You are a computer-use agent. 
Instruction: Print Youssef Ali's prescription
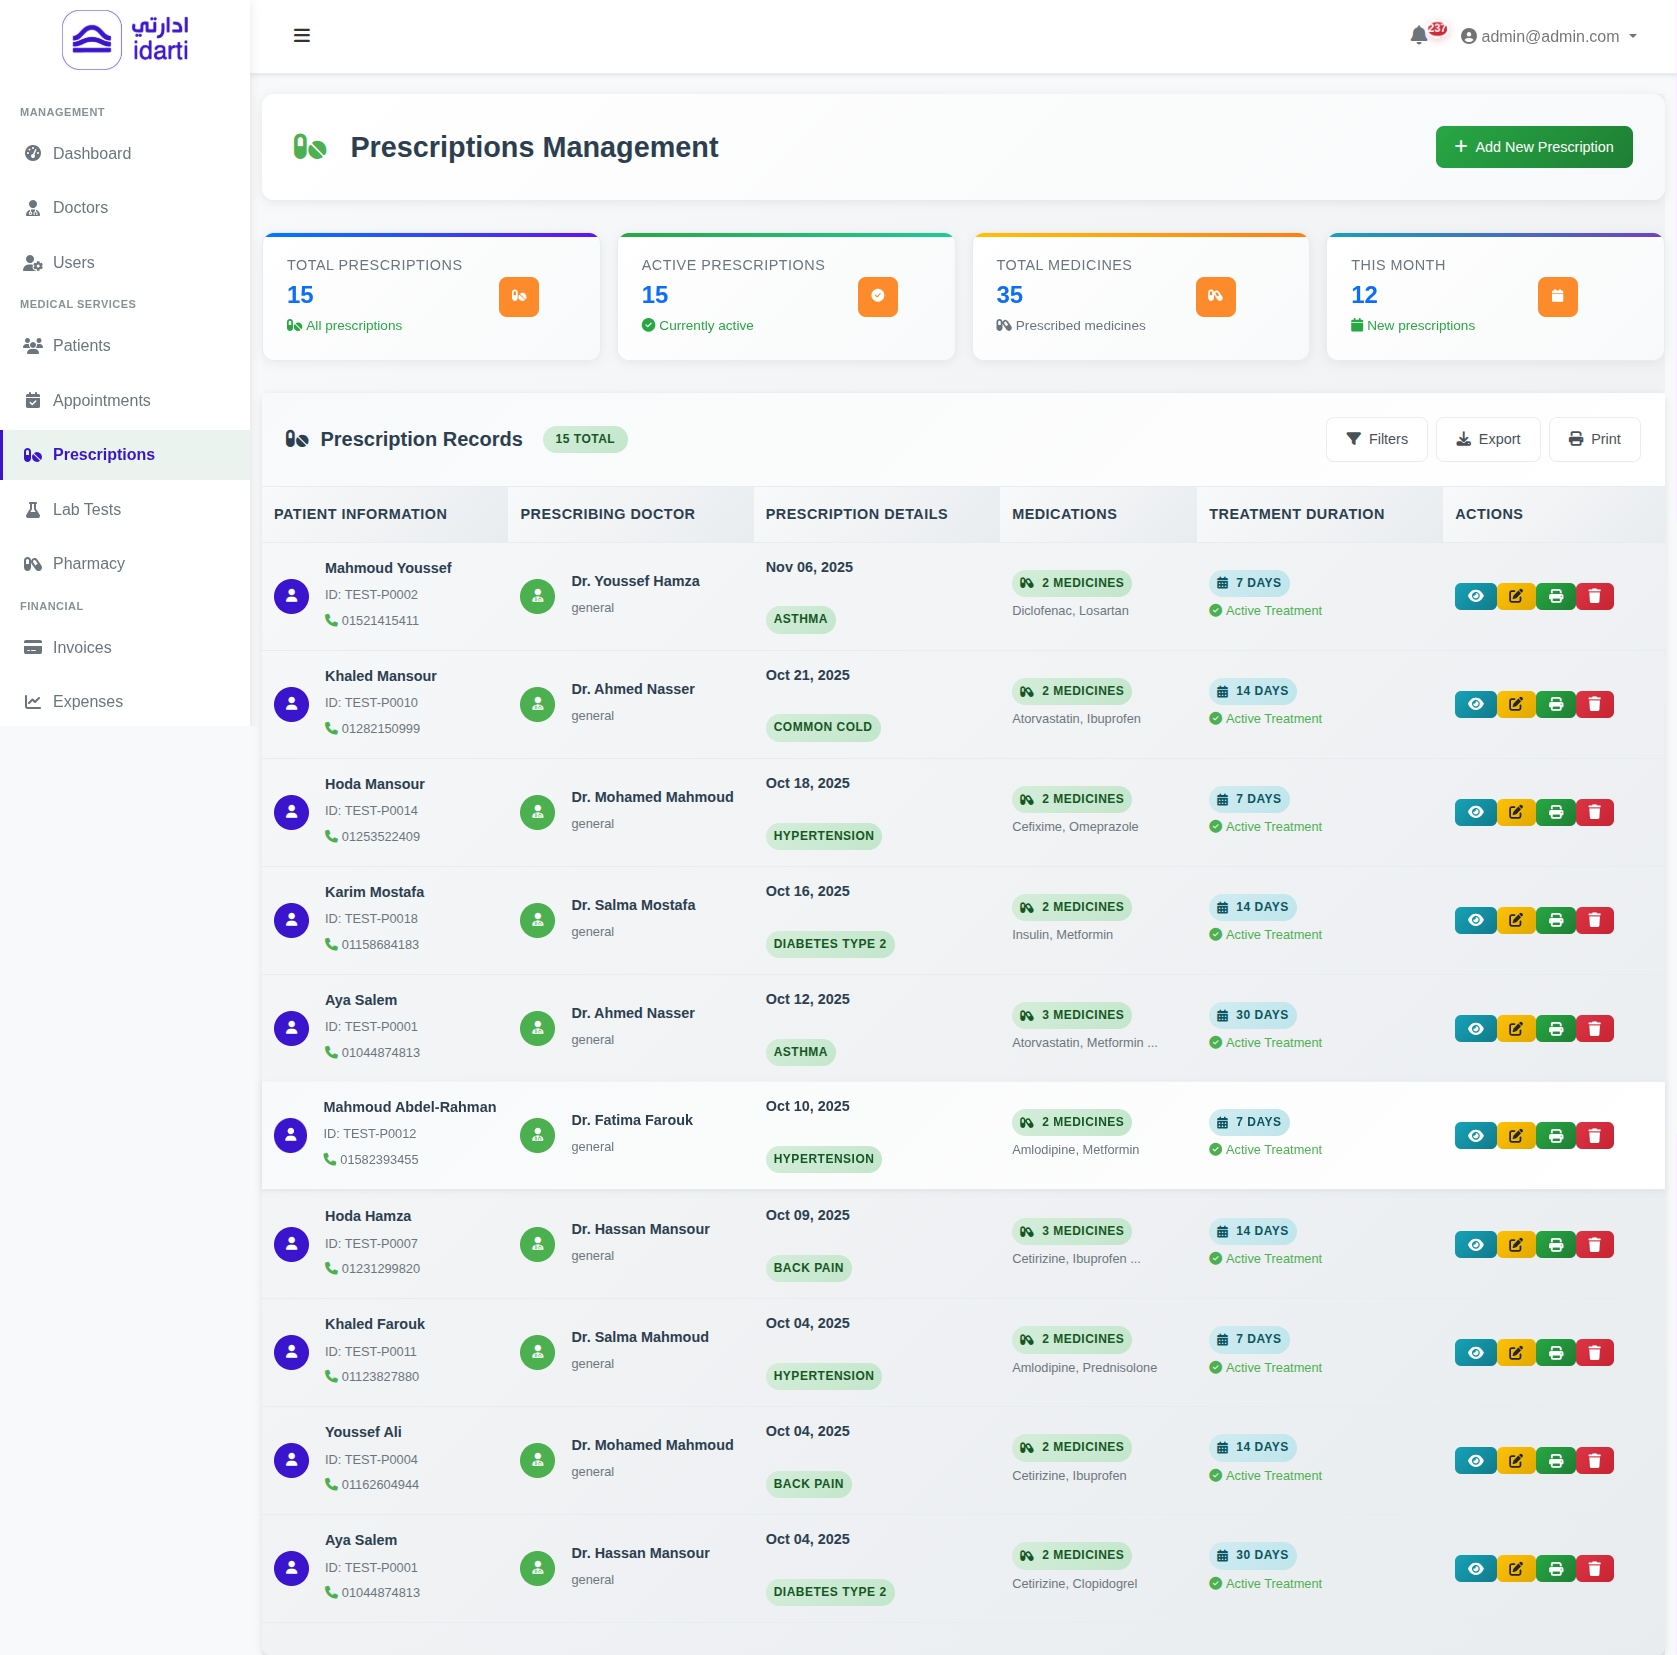1555,1461
